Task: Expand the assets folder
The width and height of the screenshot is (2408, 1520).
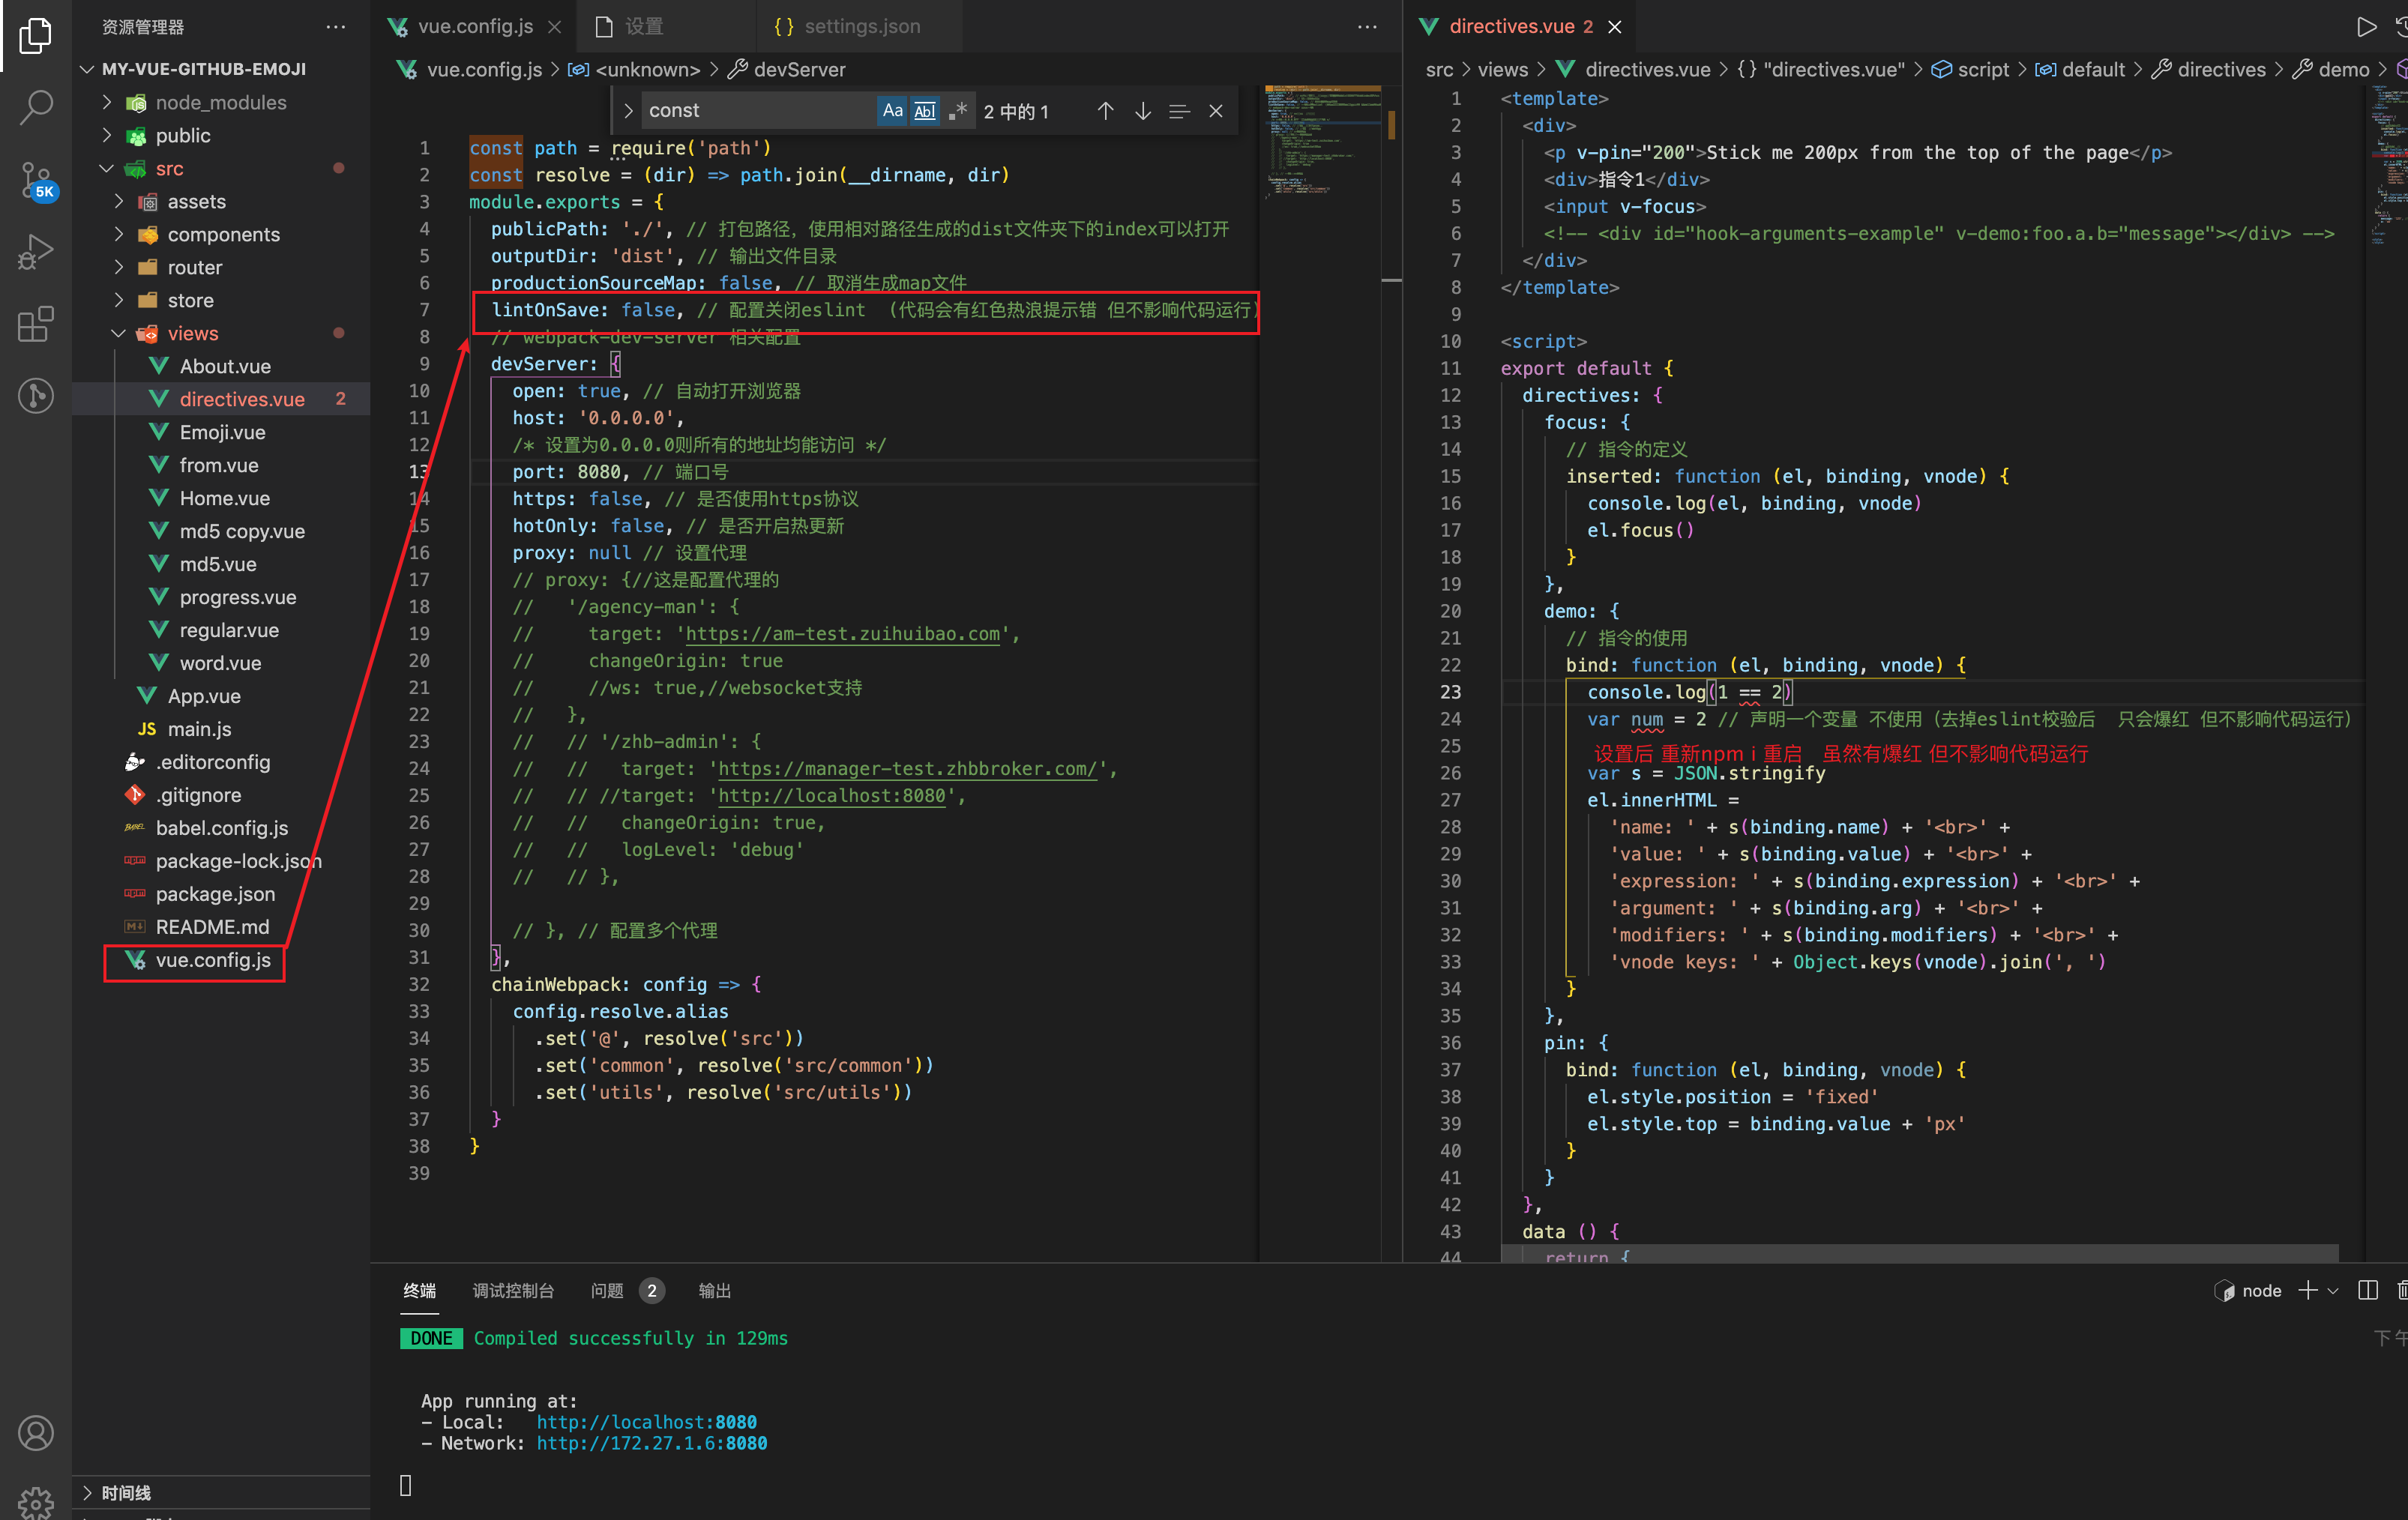Action: click(119, 201)
